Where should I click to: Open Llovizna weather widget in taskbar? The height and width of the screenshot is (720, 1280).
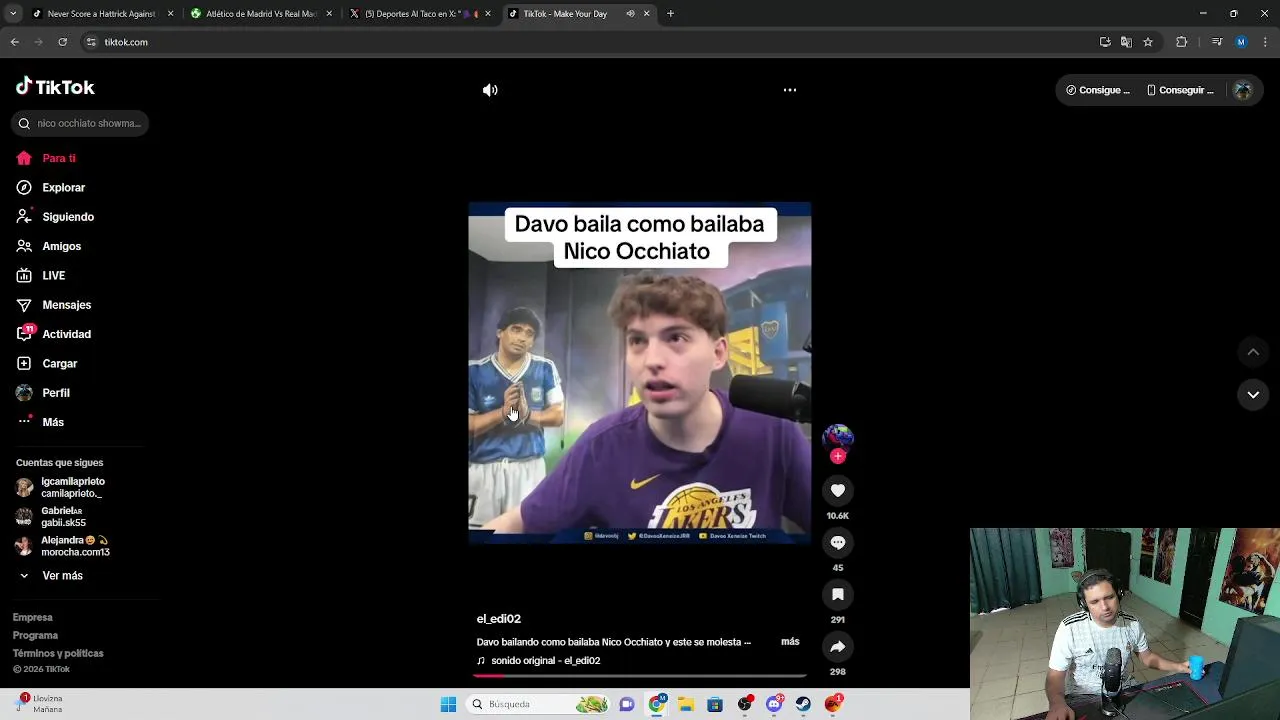coord(40,704)
